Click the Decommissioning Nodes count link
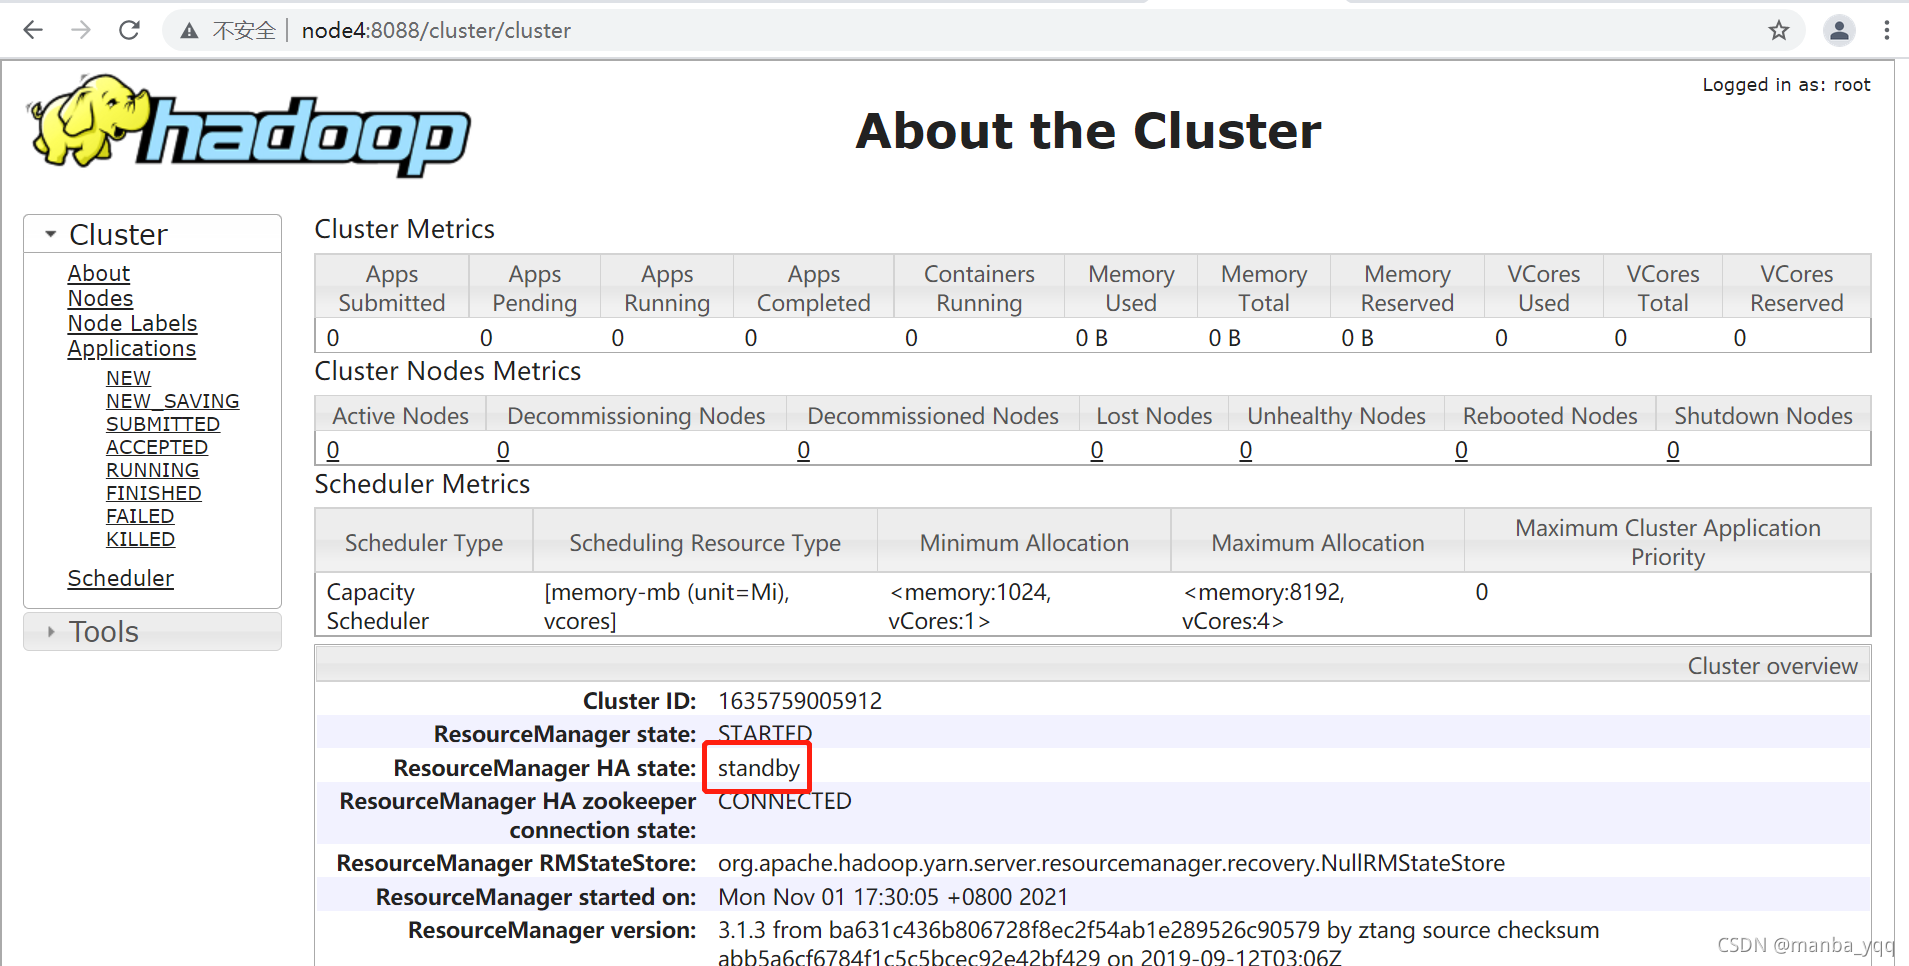The height and width of the screenshot is (966, 1909). click(503, 451)
